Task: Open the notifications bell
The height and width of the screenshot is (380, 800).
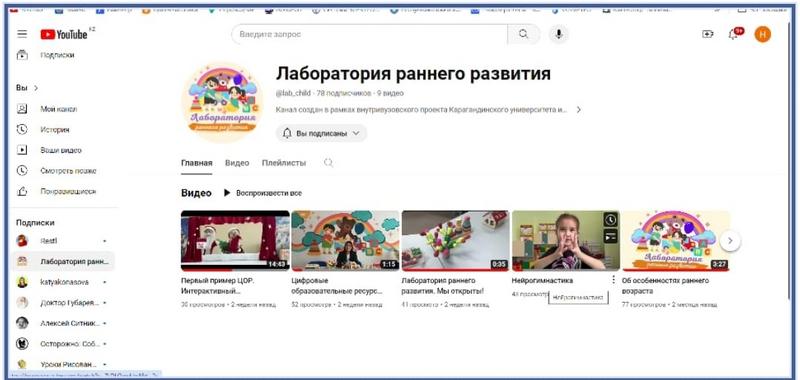Action: pyautogui.click(x=734, y=34)
